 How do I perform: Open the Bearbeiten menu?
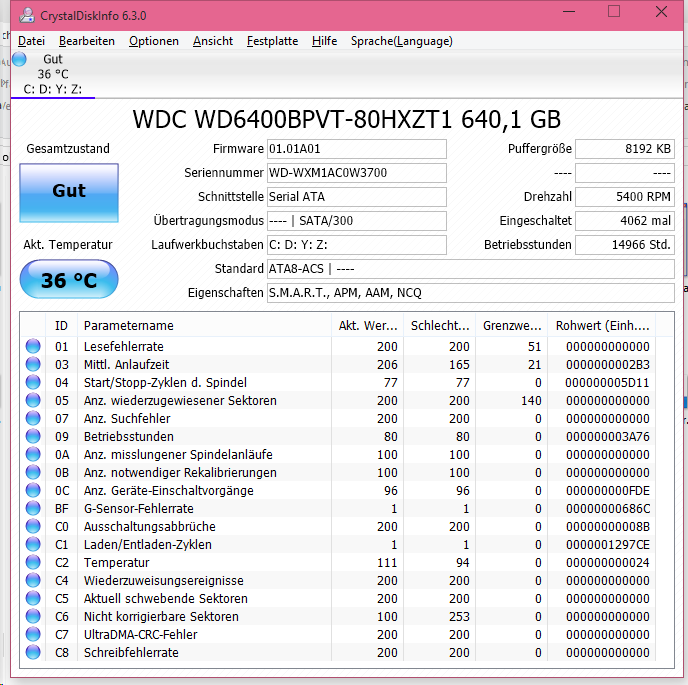coord(86,41)
